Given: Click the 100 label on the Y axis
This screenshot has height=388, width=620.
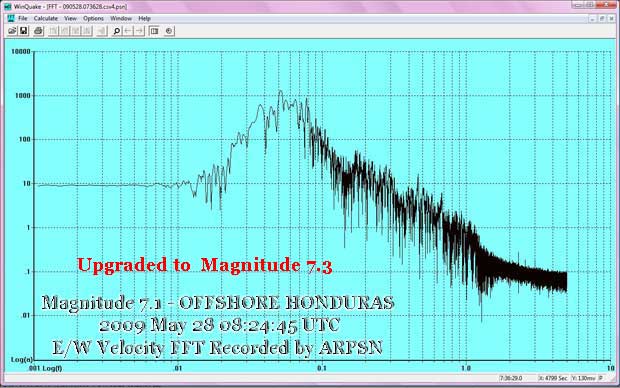Looking at the screenshot, I should (25, 139).
